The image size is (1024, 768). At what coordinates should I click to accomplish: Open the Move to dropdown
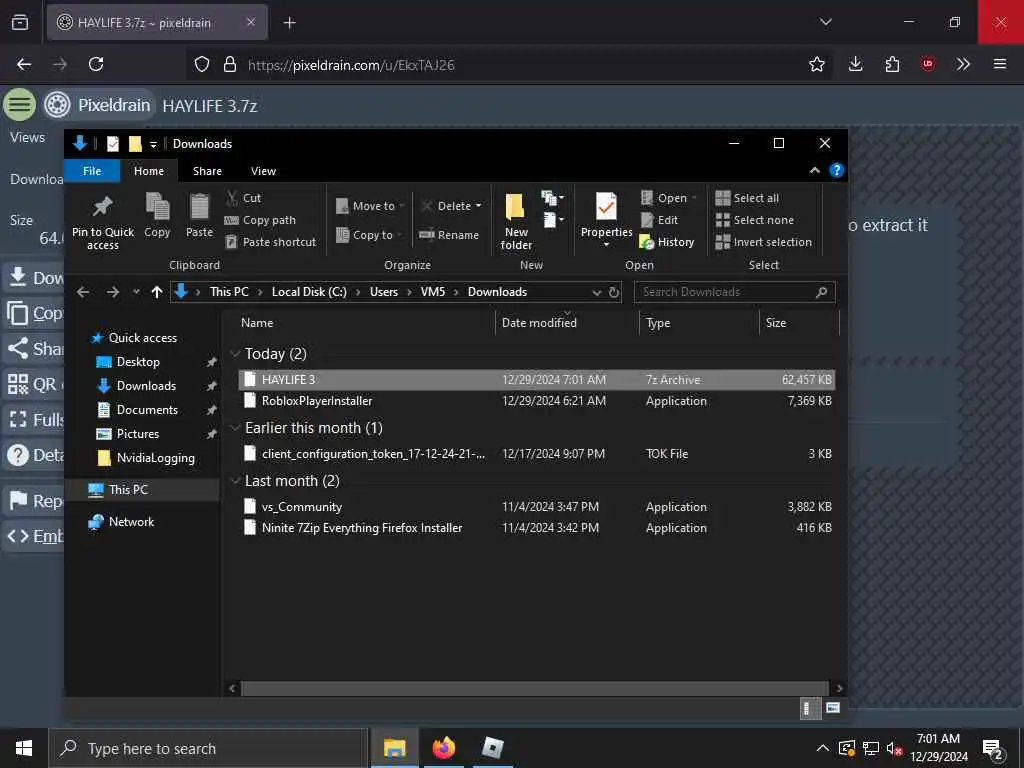tap(370, 206)
